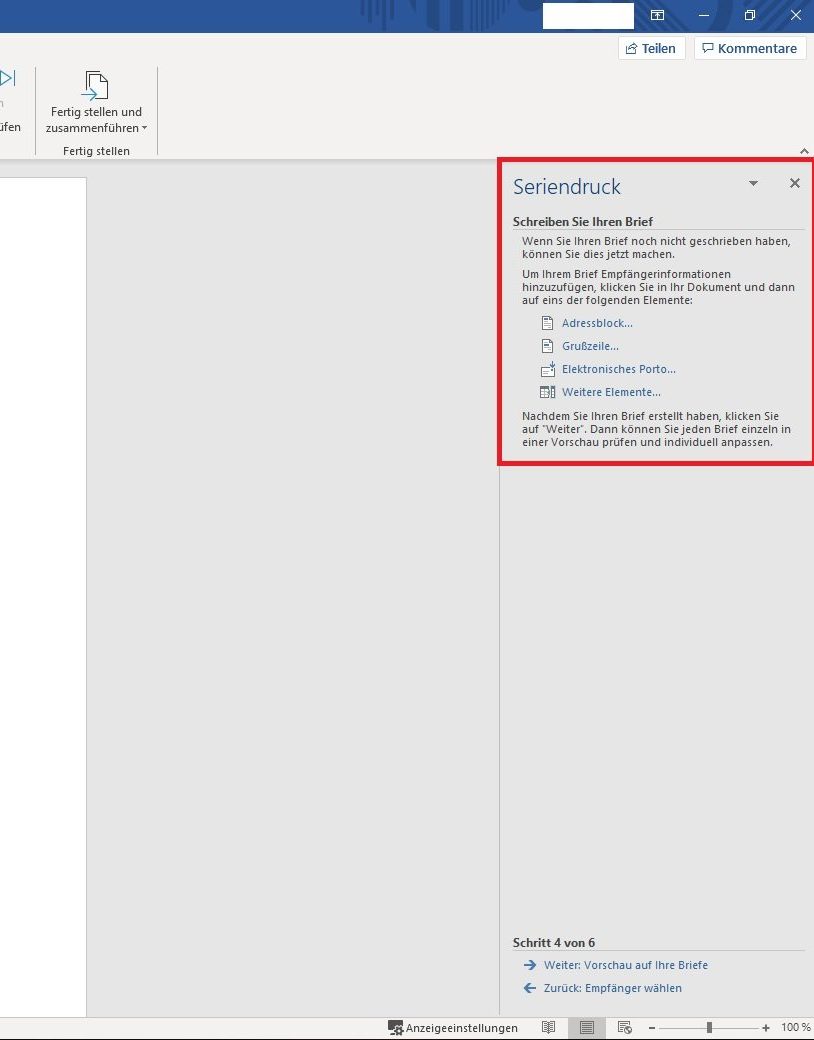Click the Grußzeile document icon
The height and width of the screenshot is (1040, 814).
point(547,346)
